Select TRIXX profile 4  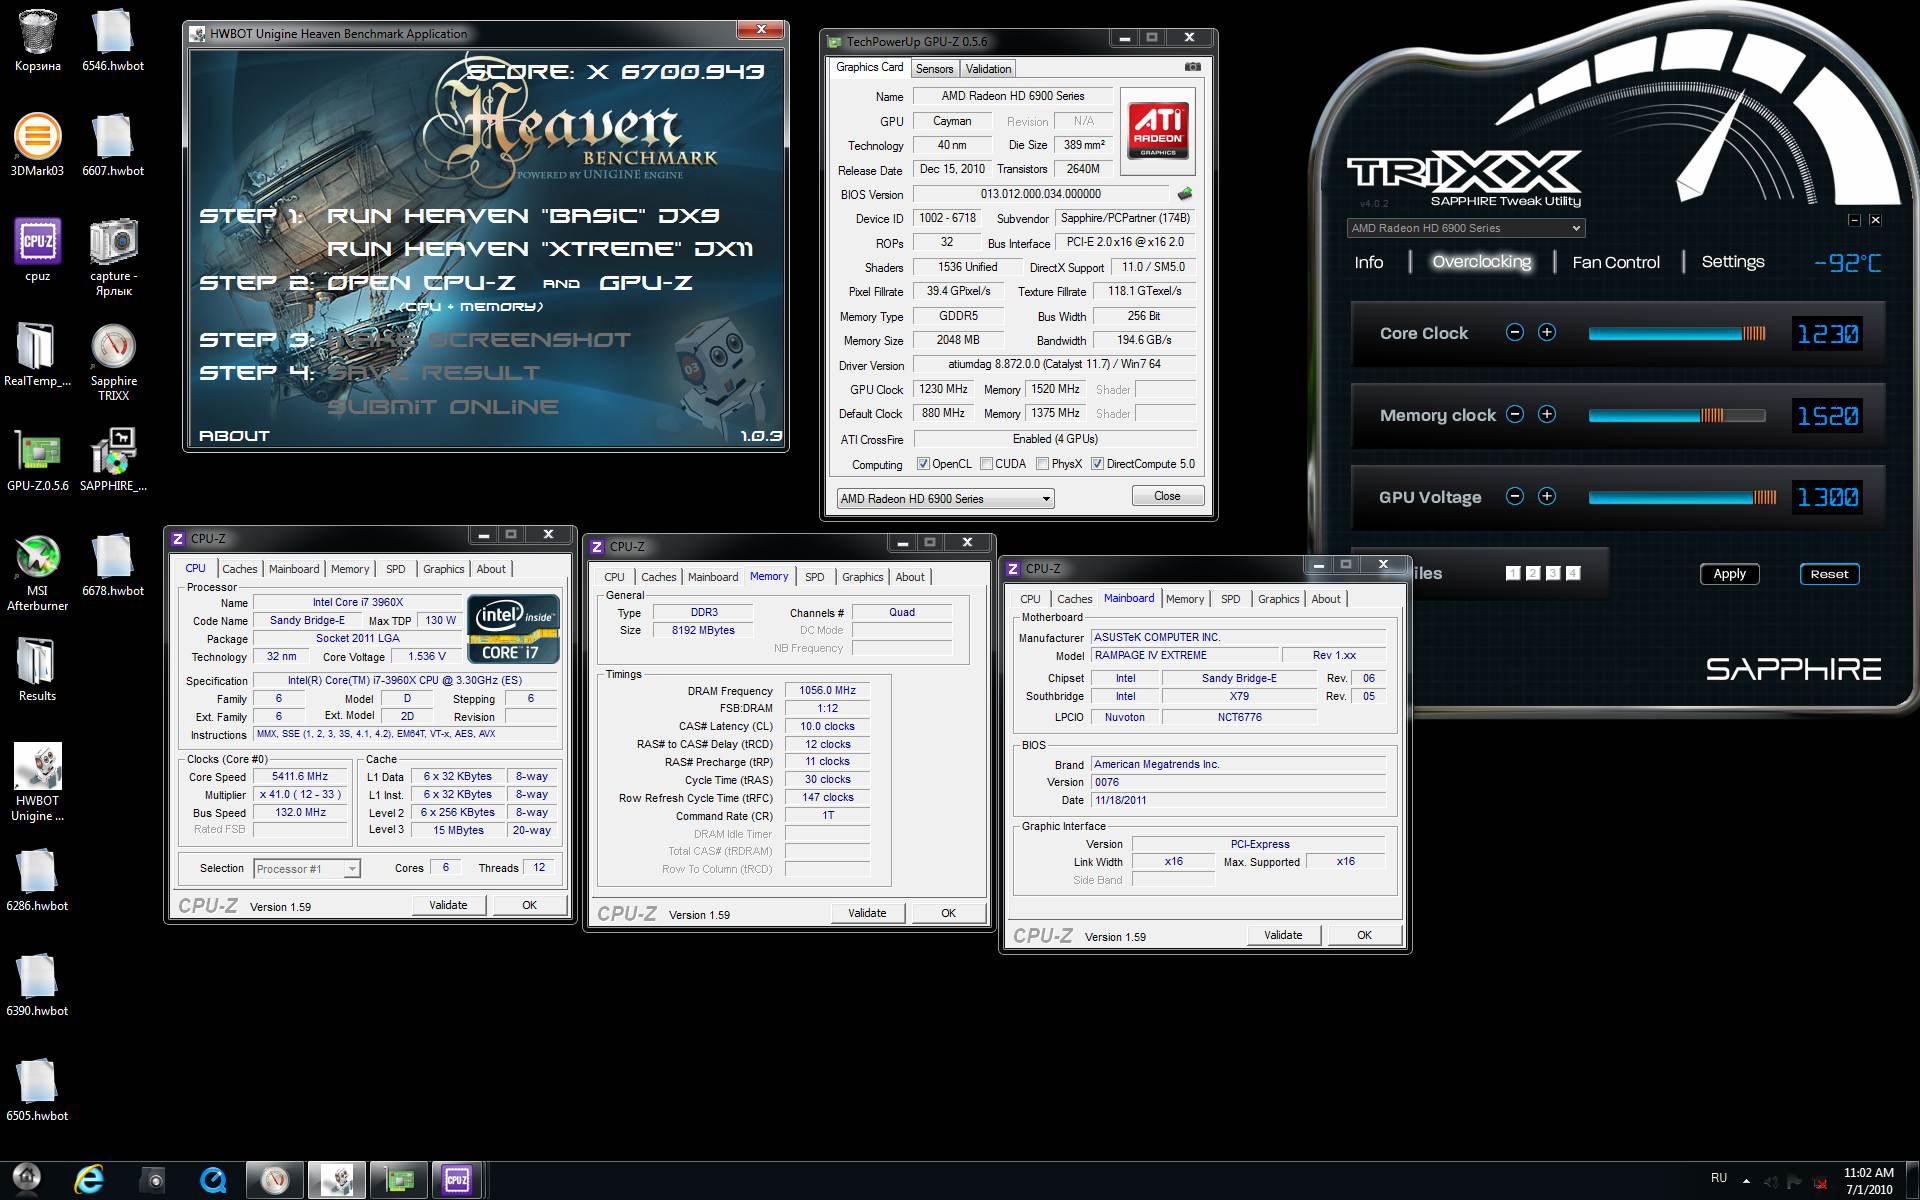coord(1573,573)
